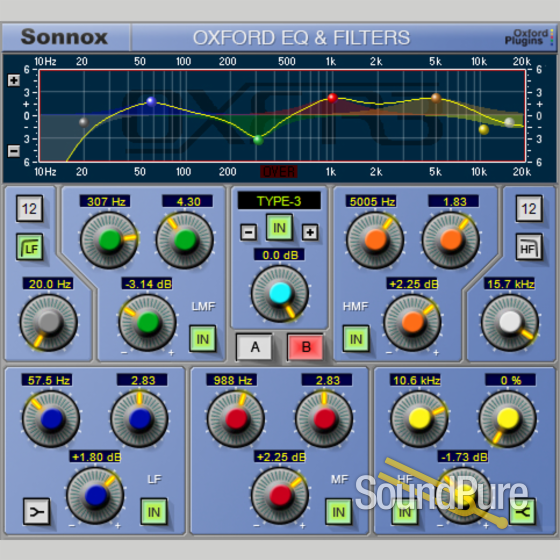Click the high filter slope 12 button
560x560 pixels.
[529, 209]
